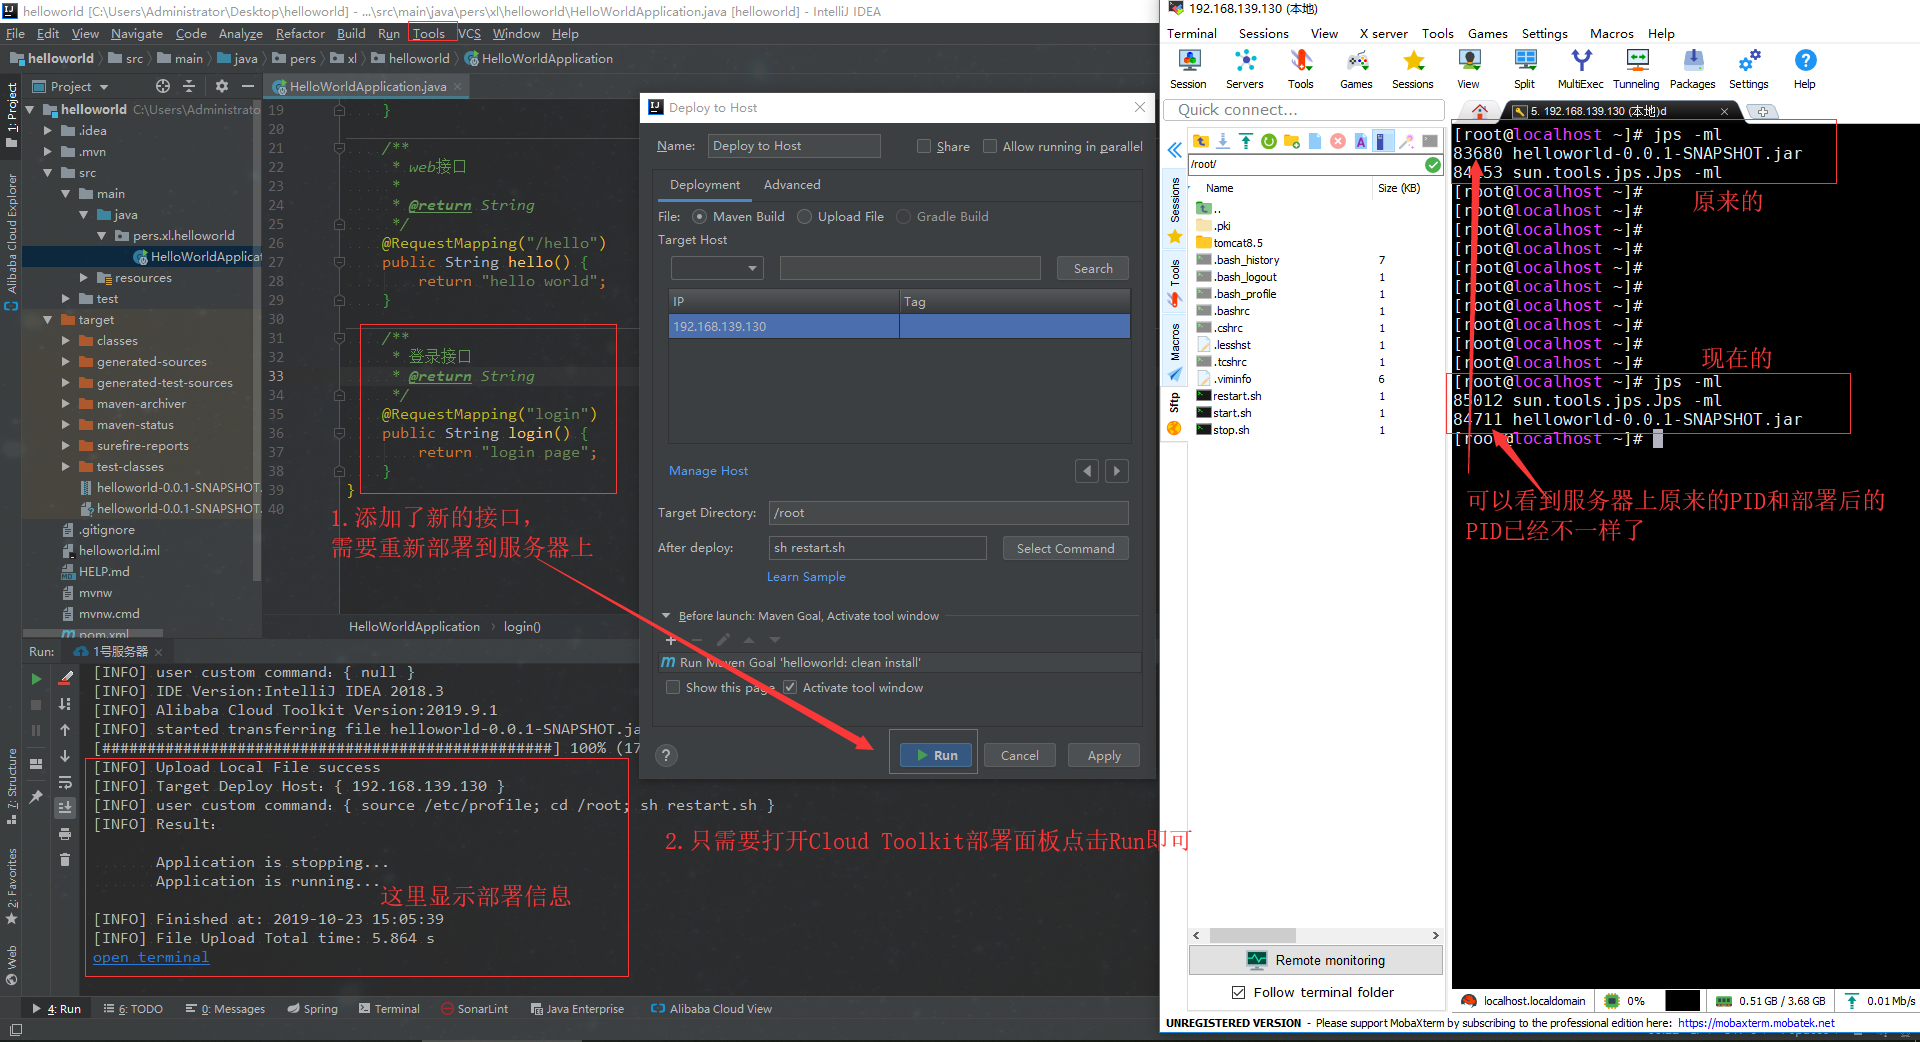Screen dimensions: 1920x1042
Task: Click Target Directory input field
Action: click(948, 513)
